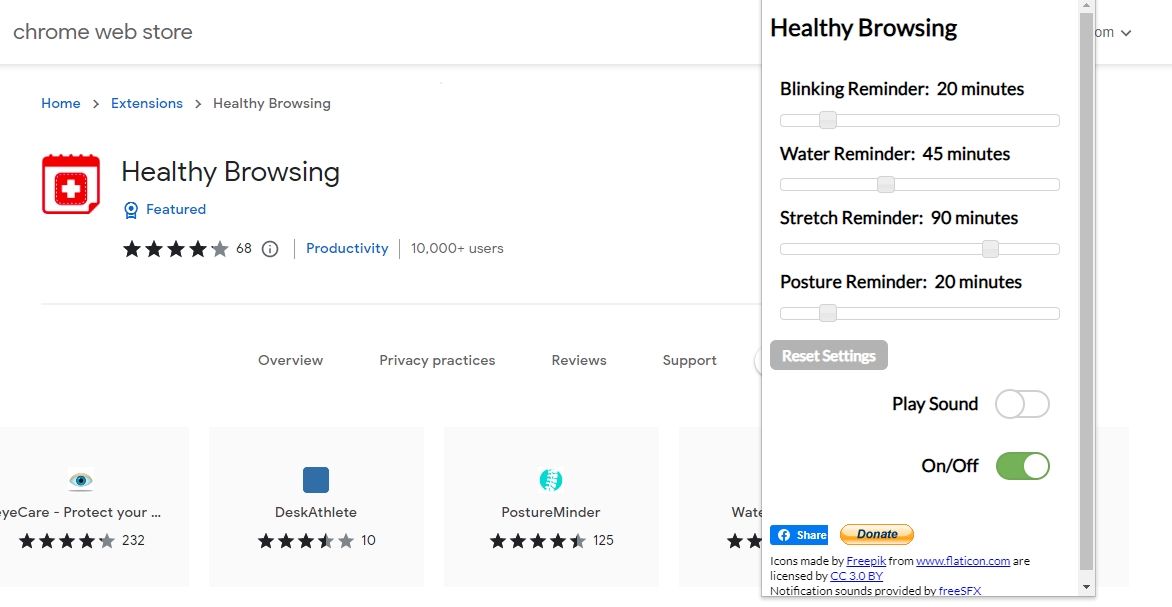Click the EyeCare extension eye icon

81,480
